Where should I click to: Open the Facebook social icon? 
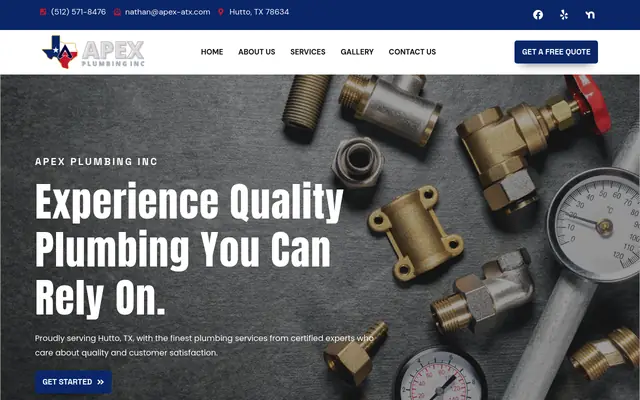point(538,15)
